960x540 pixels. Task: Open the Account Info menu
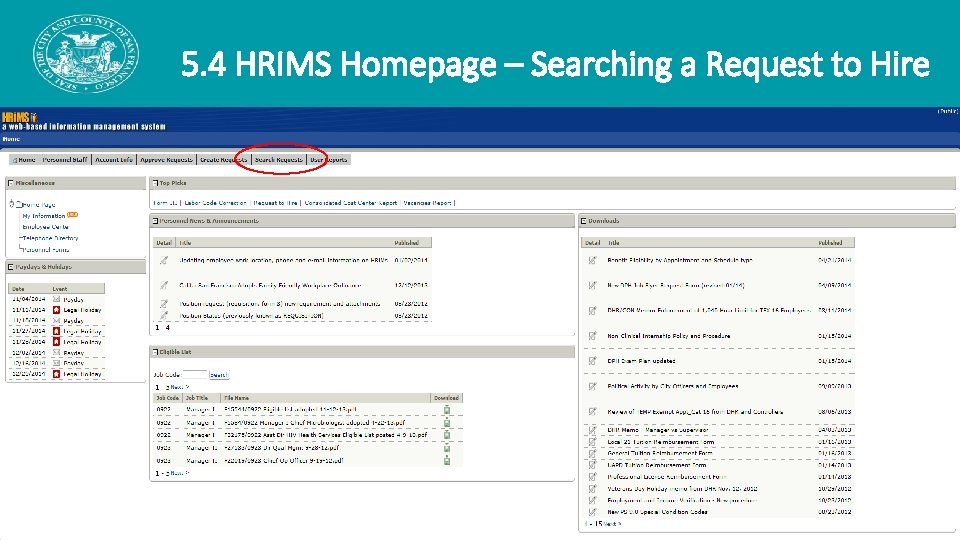point(114,160)
